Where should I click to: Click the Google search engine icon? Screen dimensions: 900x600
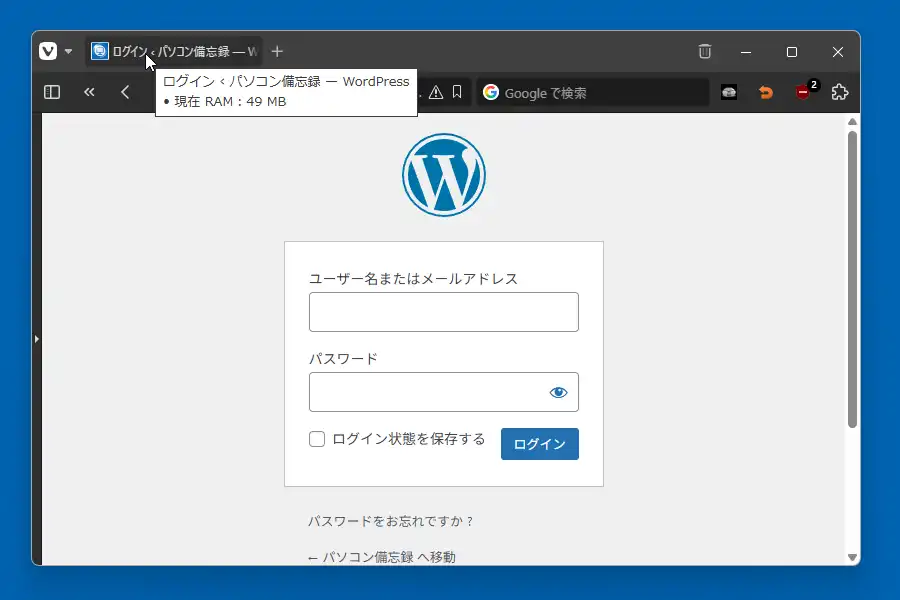(x=491, y=92)
